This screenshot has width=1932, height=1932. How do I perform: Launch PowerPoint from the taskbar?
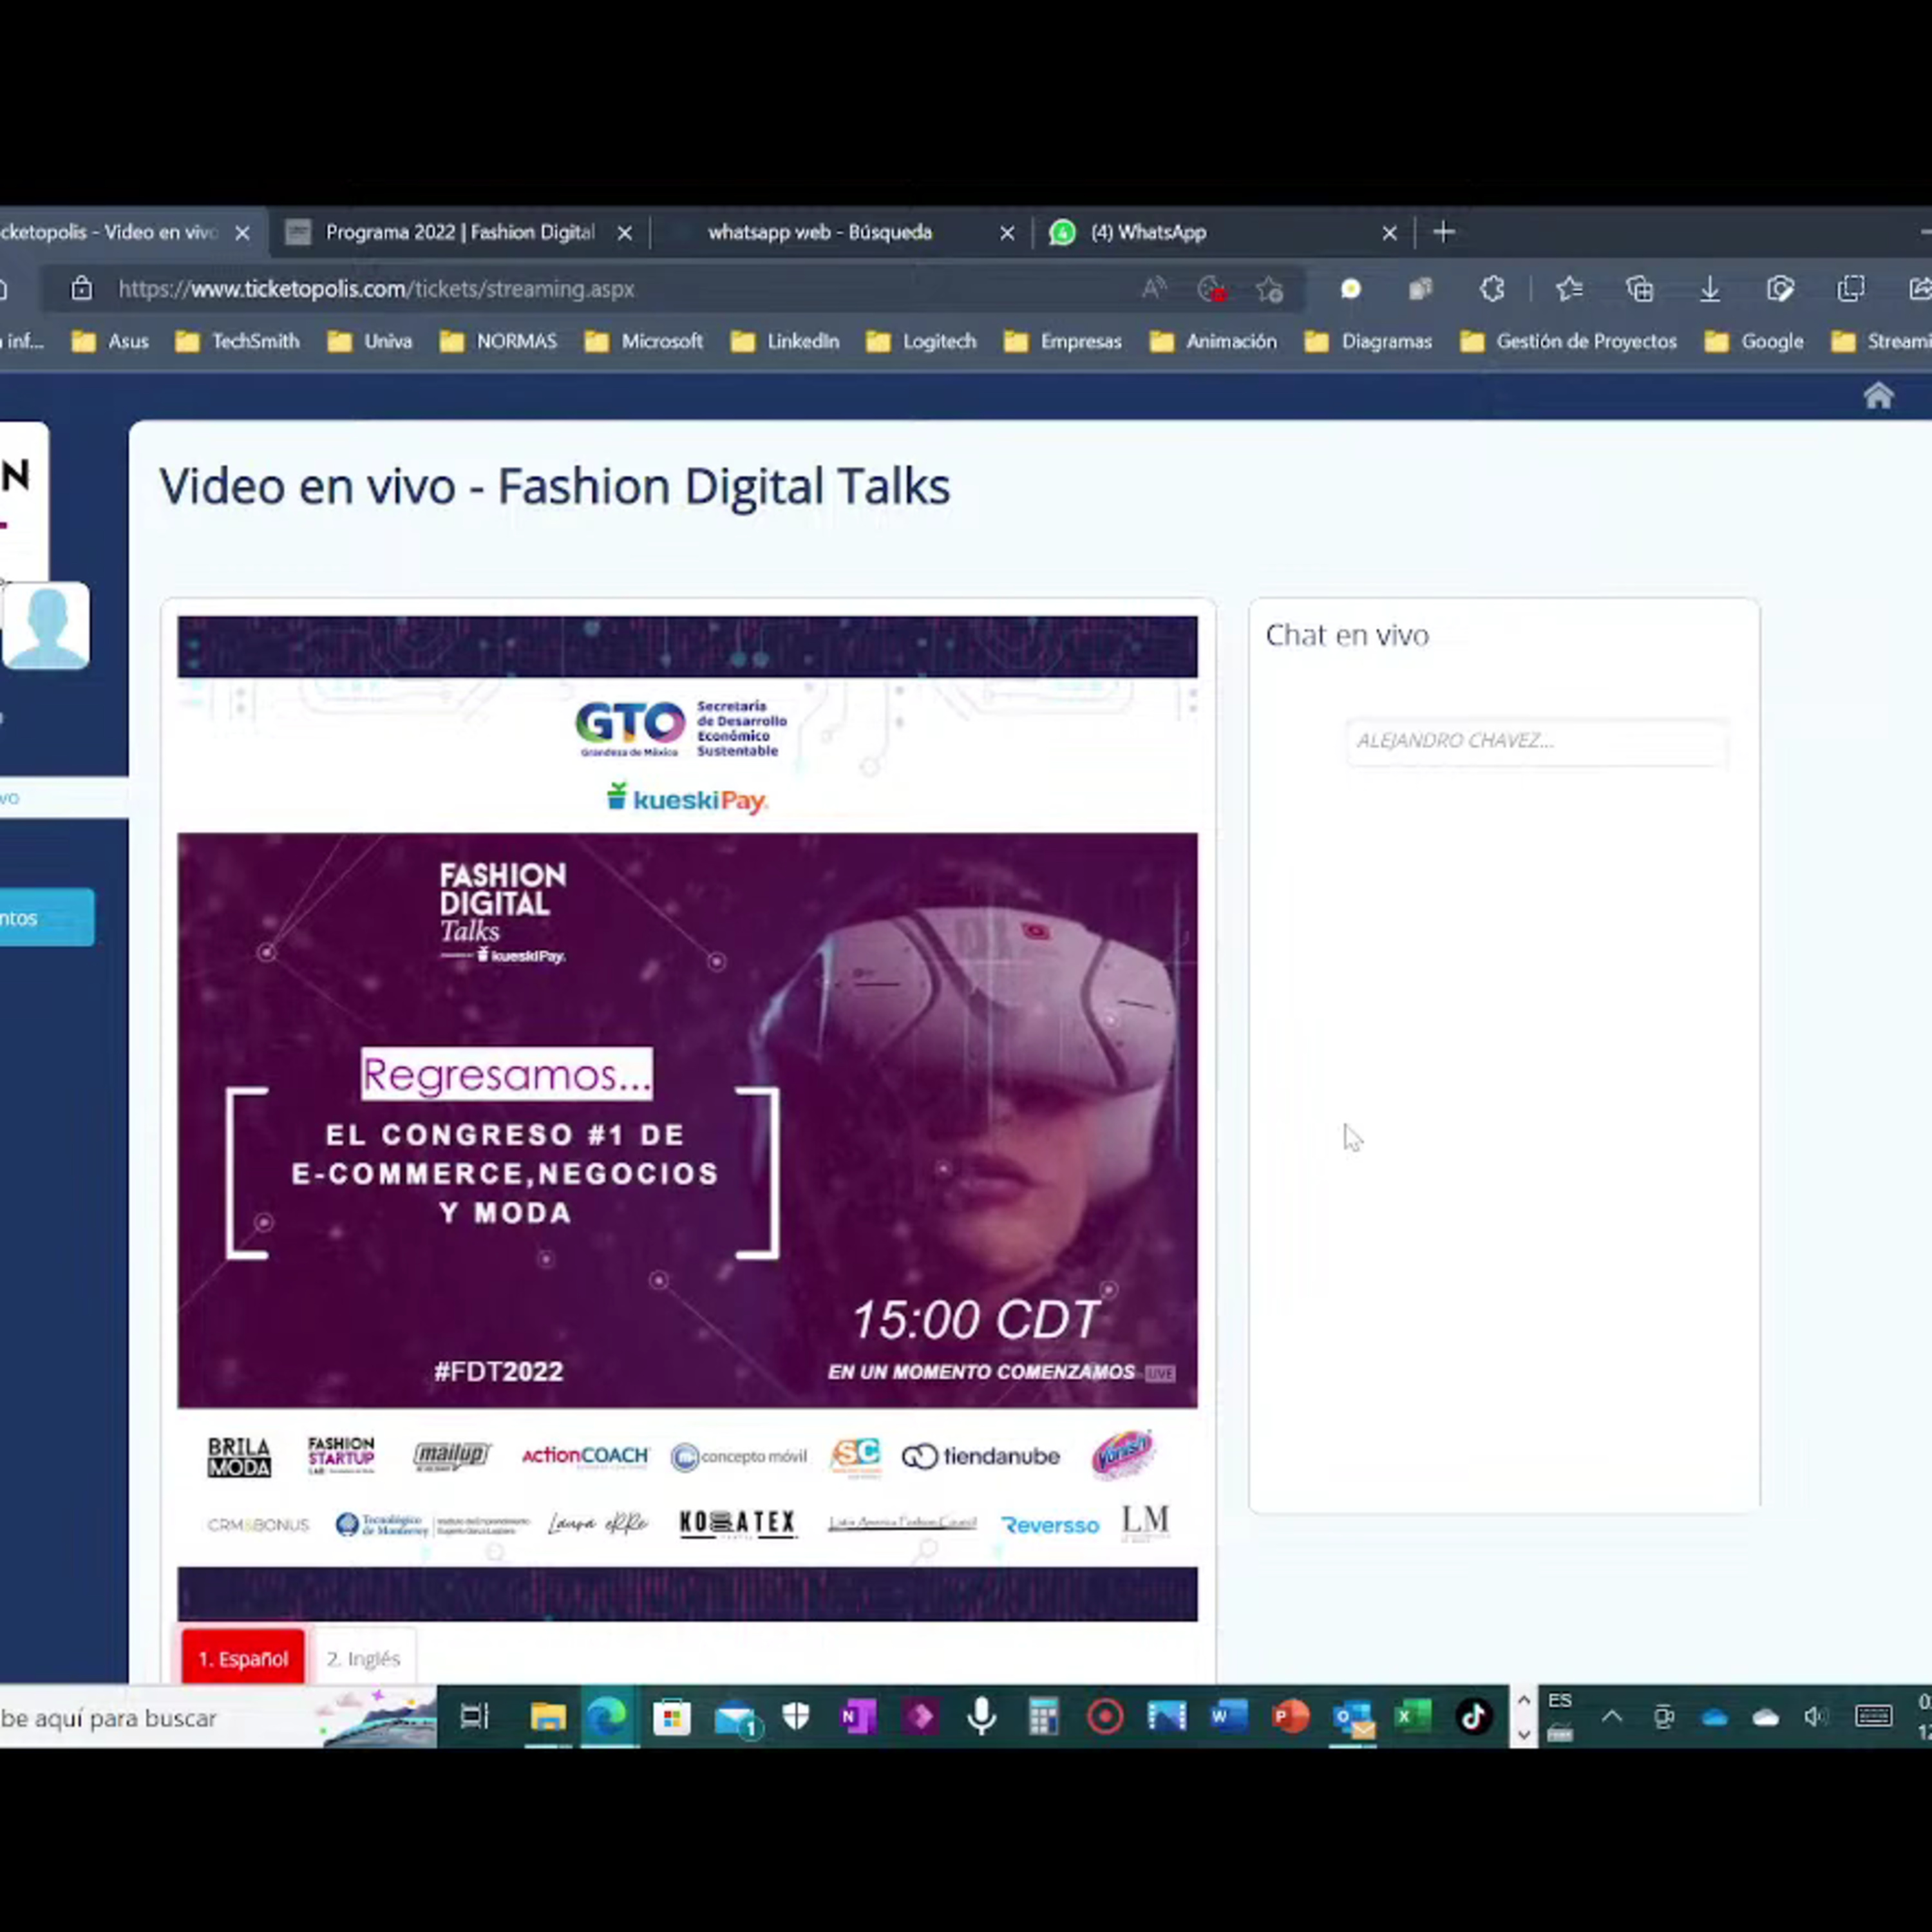click(1290, 1717)
